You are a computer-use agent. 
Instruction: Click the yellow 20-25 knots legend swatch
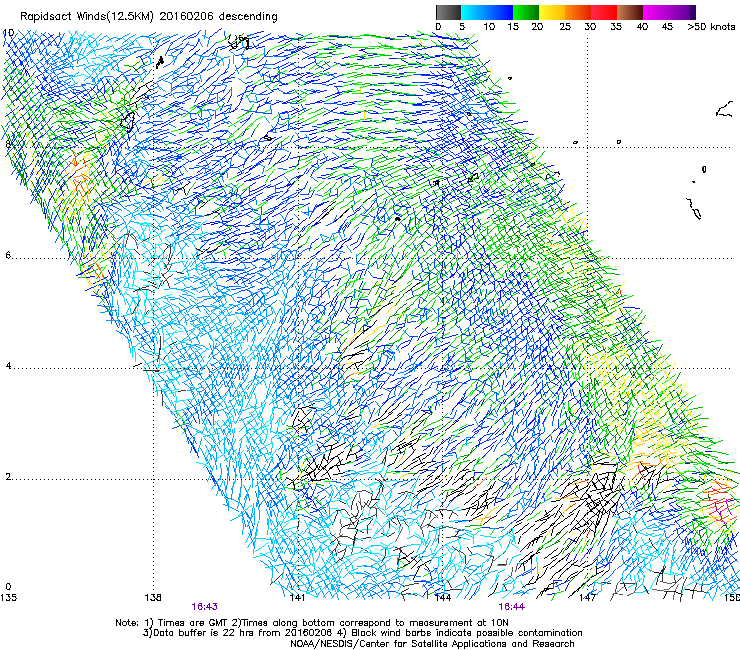tap(552, 12)
